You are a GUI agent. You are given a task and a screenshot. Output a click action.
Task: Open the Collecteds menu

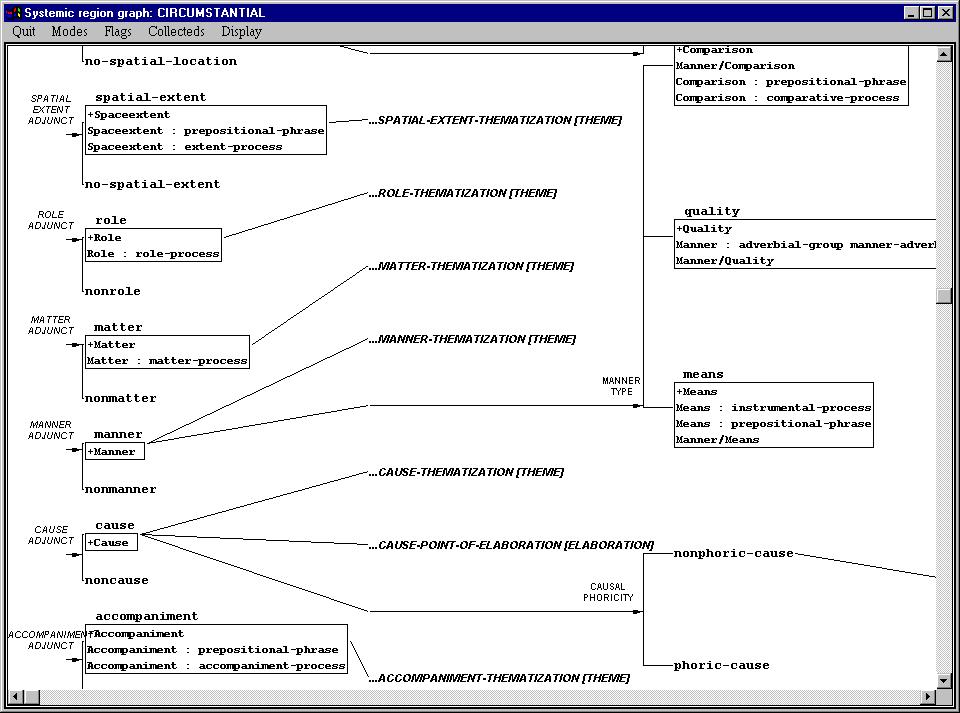[176, 31]
